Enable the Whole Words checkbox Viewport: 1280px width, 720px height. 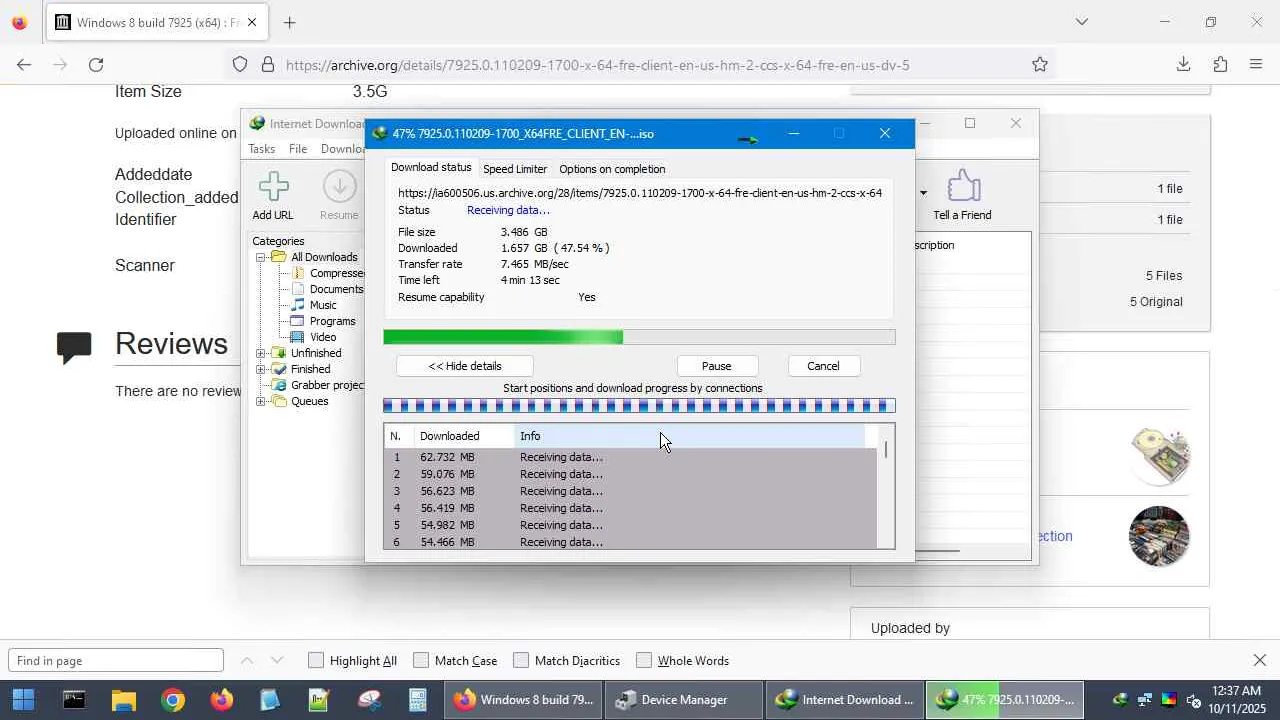click(x=644, y=660)
